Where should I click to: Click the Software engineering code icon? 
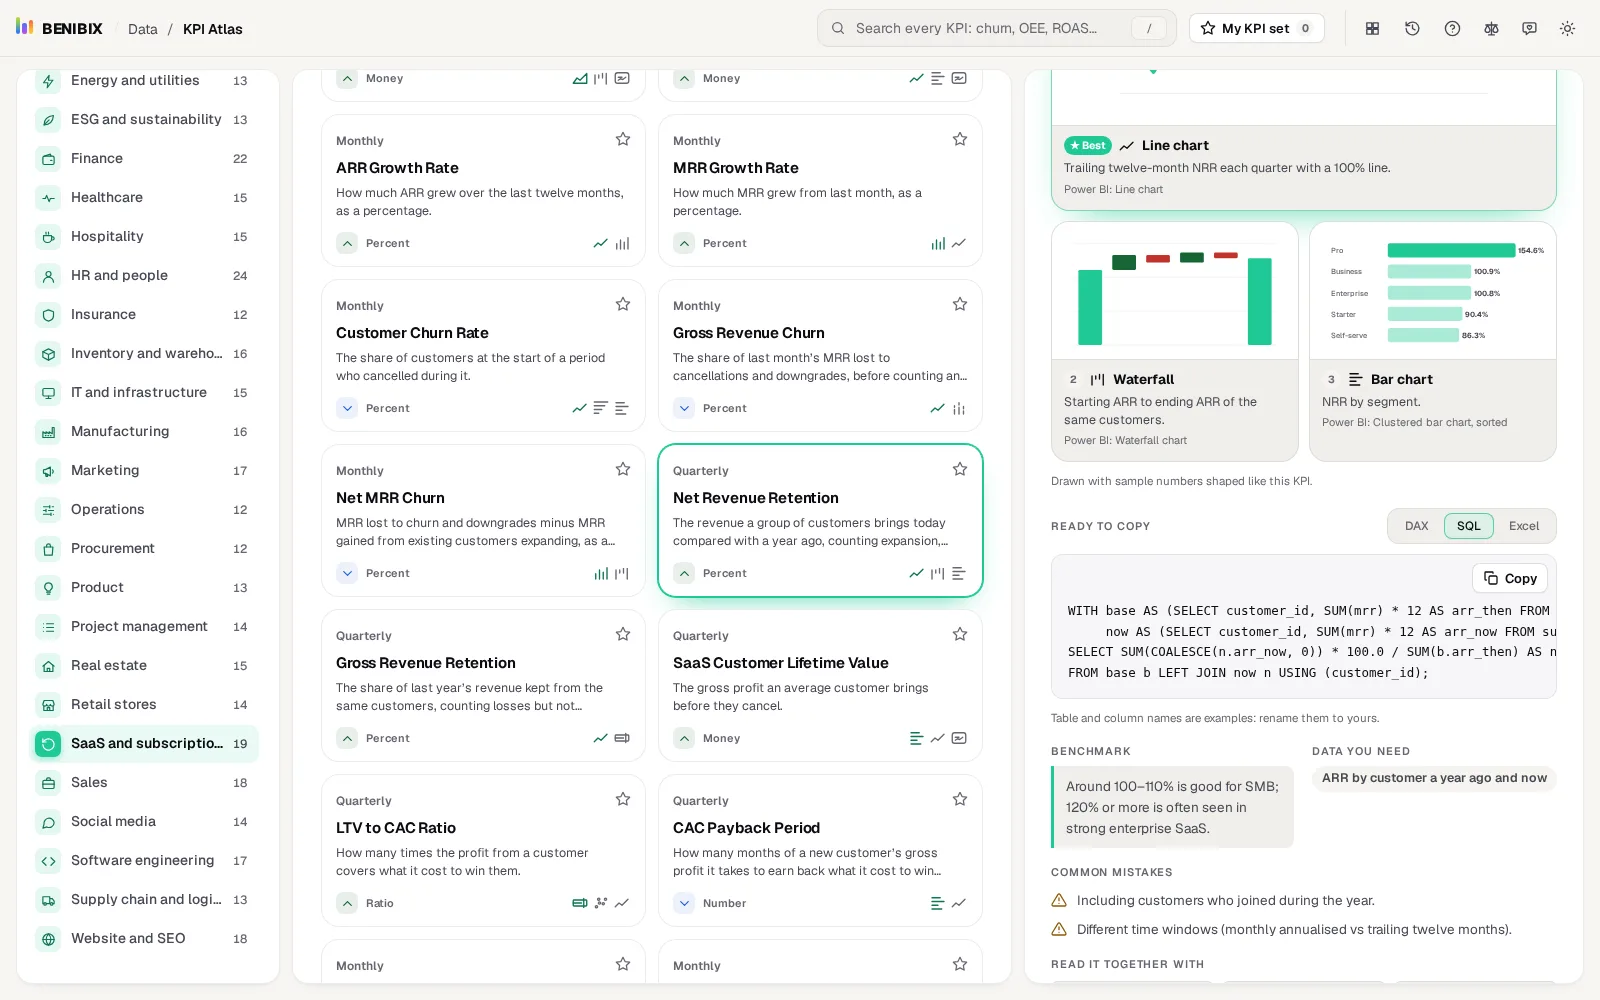[x=48, y=861]
